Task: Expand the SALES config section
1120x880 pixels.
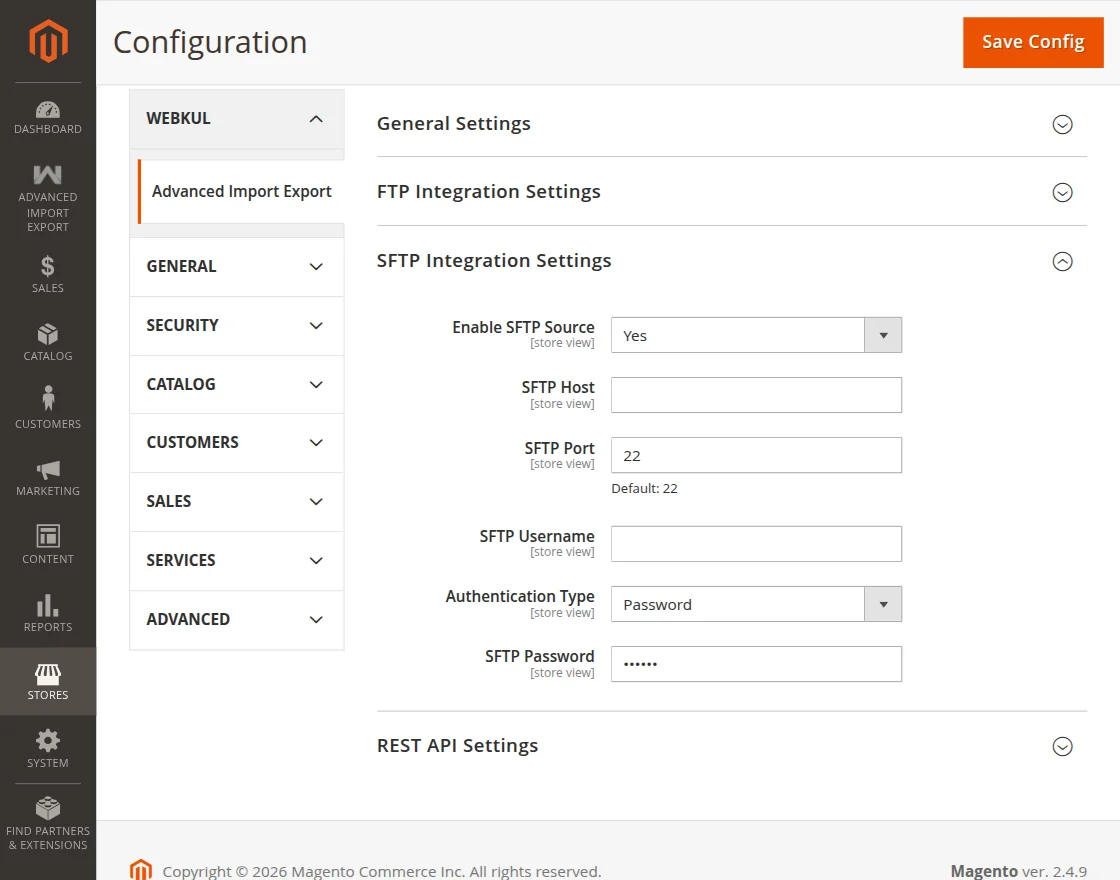Action: [236, 501]
